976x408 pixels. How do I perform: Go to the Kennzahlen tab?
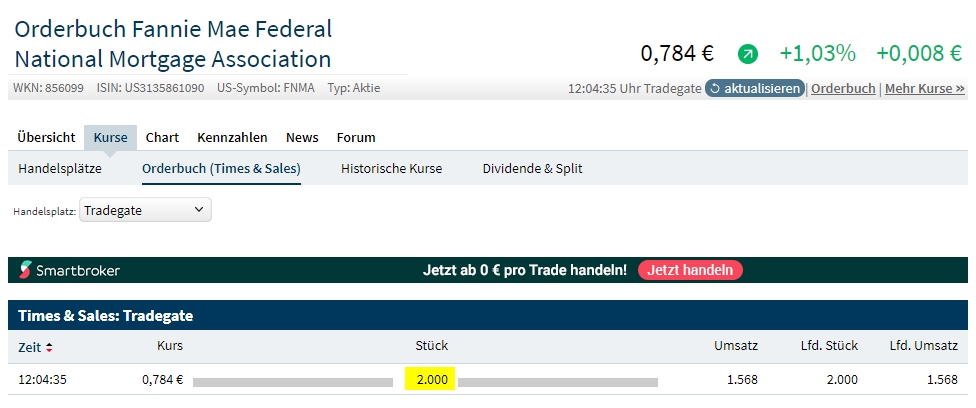[x=231, y=137]
